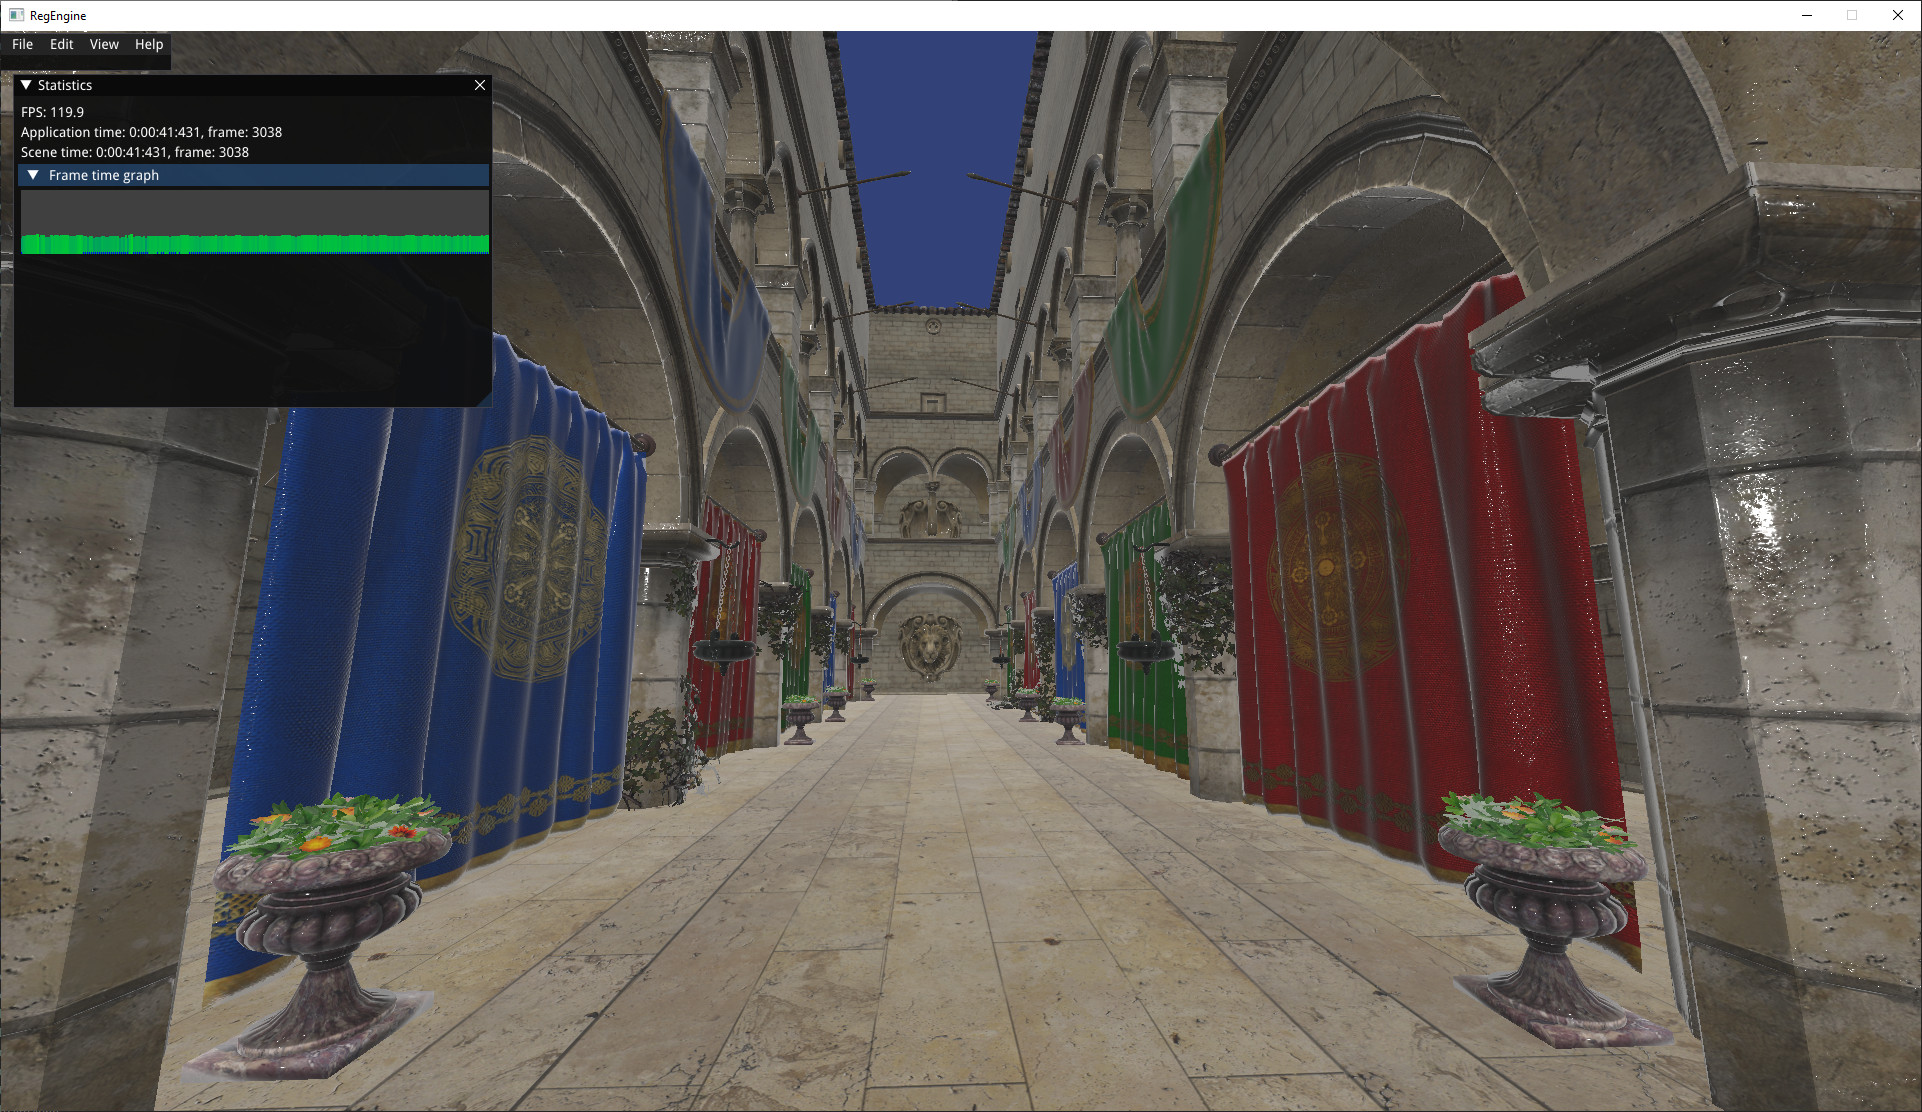This screenshot has width=1922, height=1112.
Task: Click the RegEngine app icon in title bar
Action: pos(16,15)
